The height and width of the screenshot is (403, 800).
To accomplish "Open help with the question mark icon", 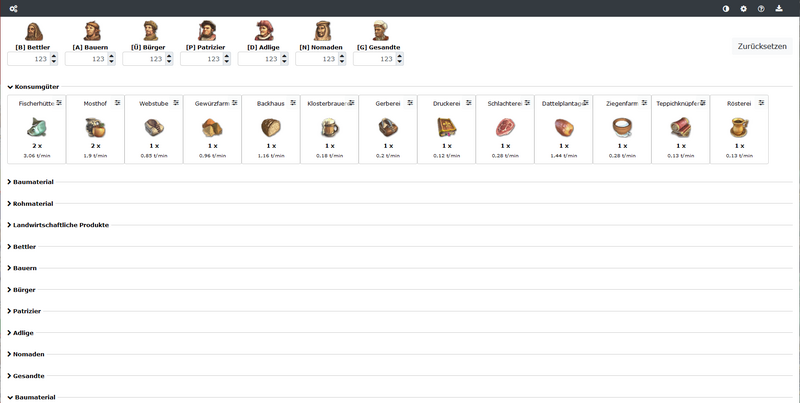I will click(x=761, y=9).
